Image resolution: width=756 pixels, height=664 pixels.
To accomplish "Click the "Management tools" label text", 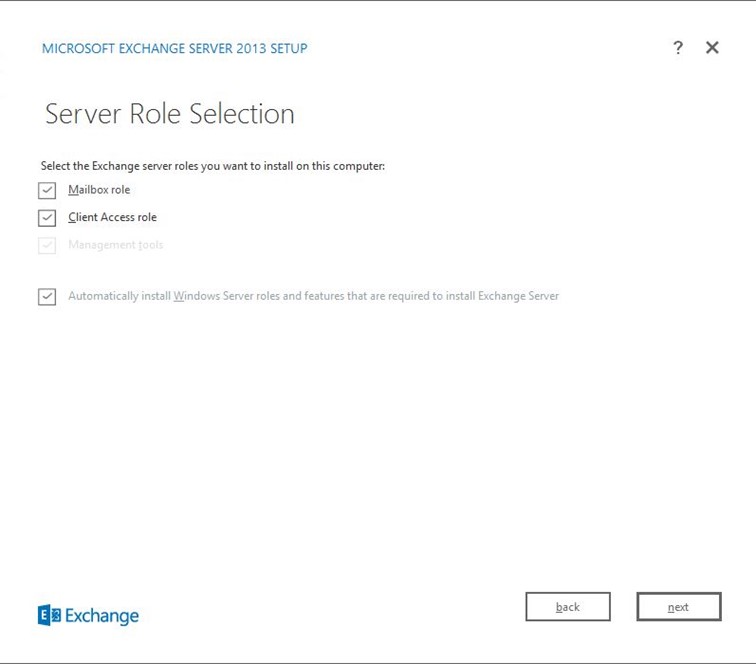I will coord(115,245).
